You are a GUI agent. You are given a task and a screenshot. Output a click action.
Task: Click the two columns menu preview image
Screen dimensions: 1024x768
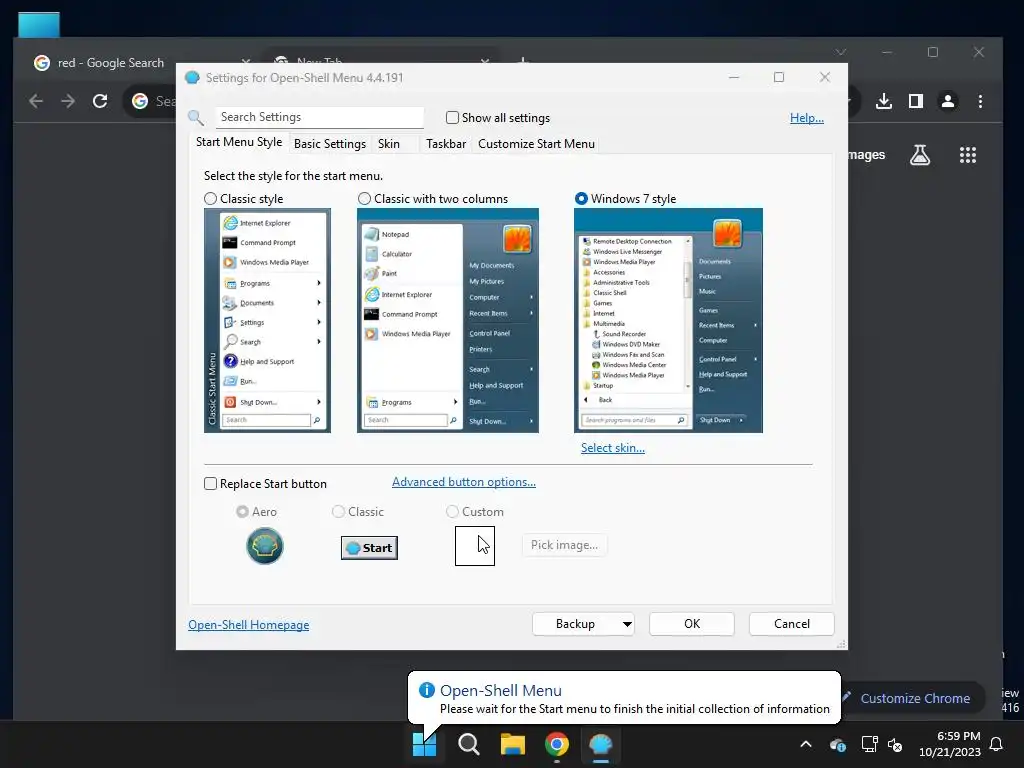click(448, 320)
